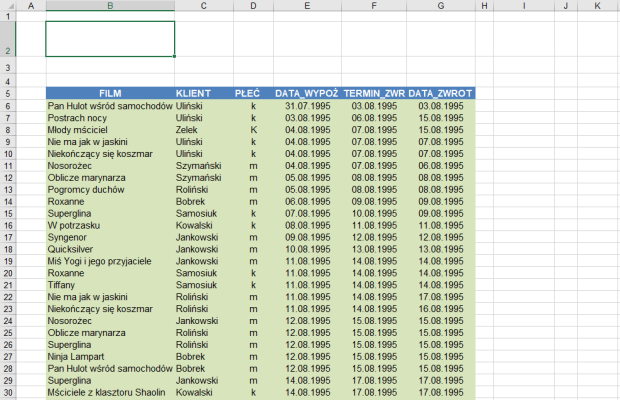620x400 pixels.
Task: Click the DATA_WYPOŻ header cell
Action: point(306,93)
